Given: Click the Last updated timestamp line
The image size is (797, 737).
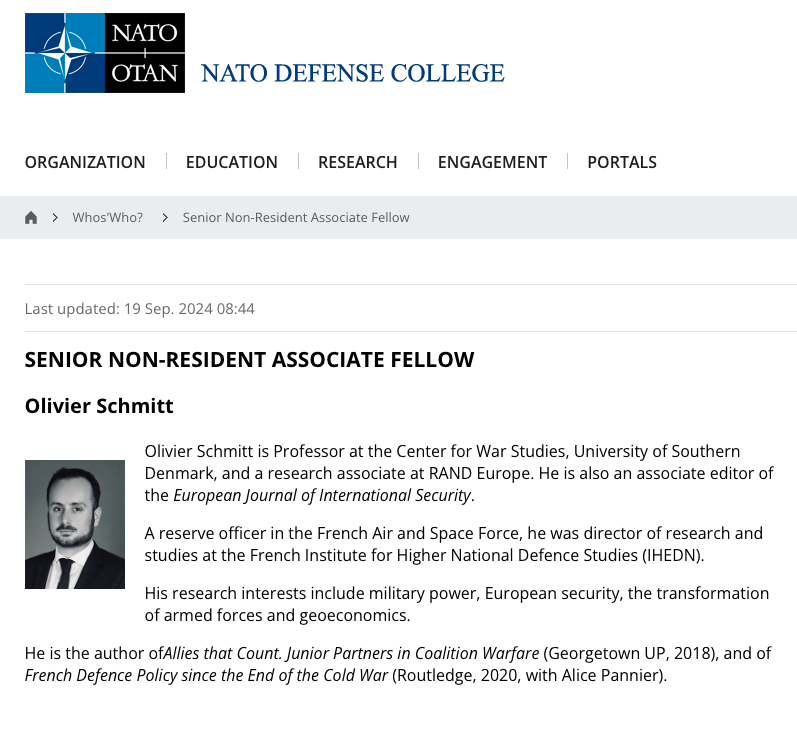Looking at the screenshot, I should [140, 309].
